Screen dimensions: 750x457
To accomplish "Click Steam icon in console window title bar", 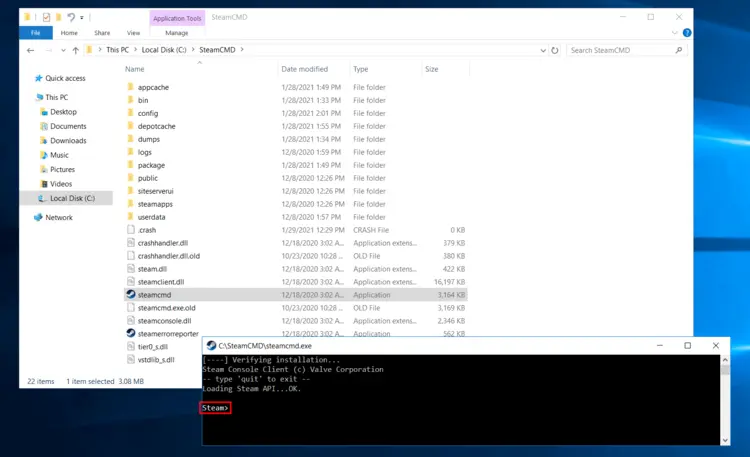I will click(211, 345).
